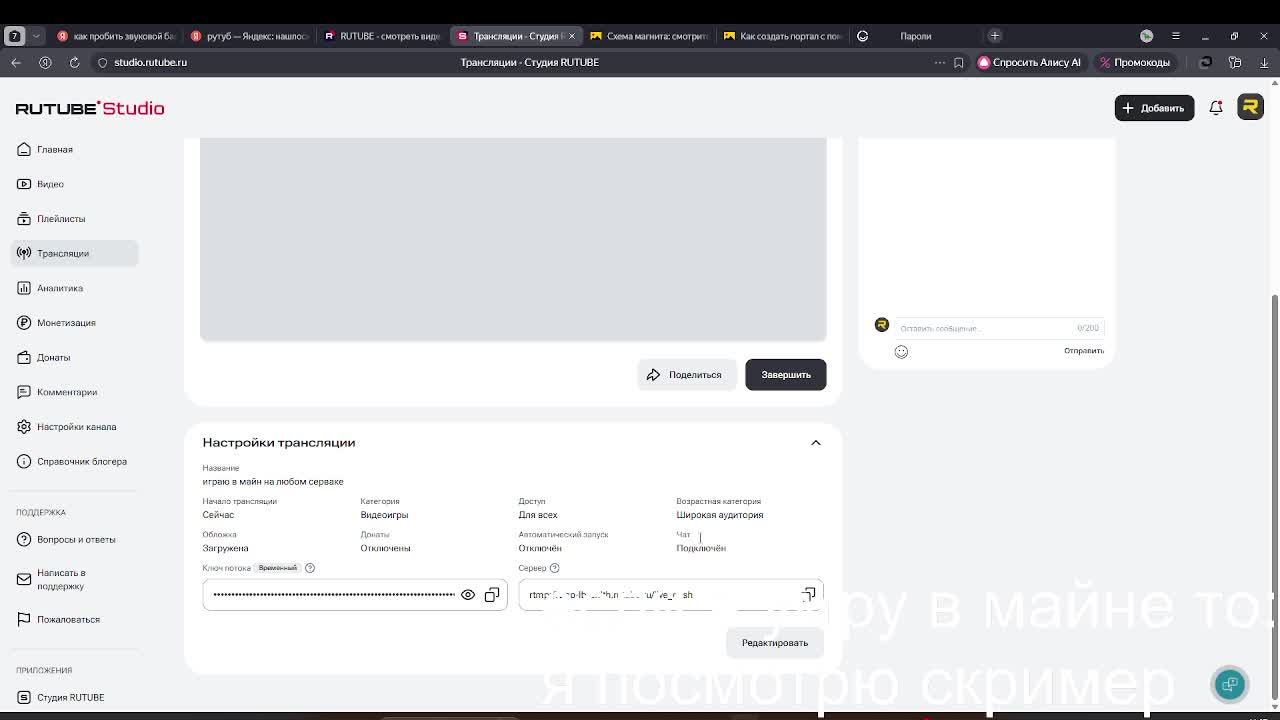Click the RUTUBE Studio logo
The width and height of the screenshot is (1280, 720).
(x=90, y=108)
